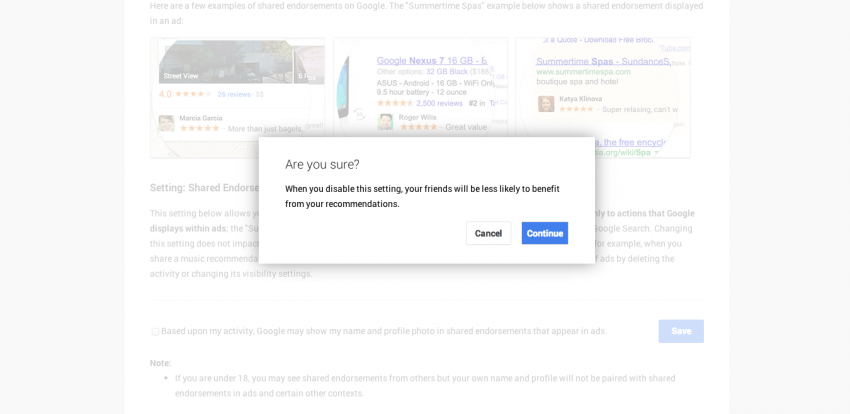Viewport: 850px width, 414px height.
Task: Click the 2,500 reviews link
Action: point(439,103)
